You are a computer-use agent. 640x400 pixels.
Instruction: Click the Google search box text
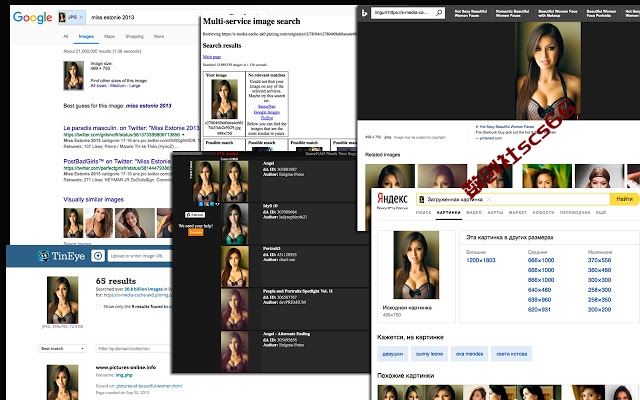(x=113, y=17)
